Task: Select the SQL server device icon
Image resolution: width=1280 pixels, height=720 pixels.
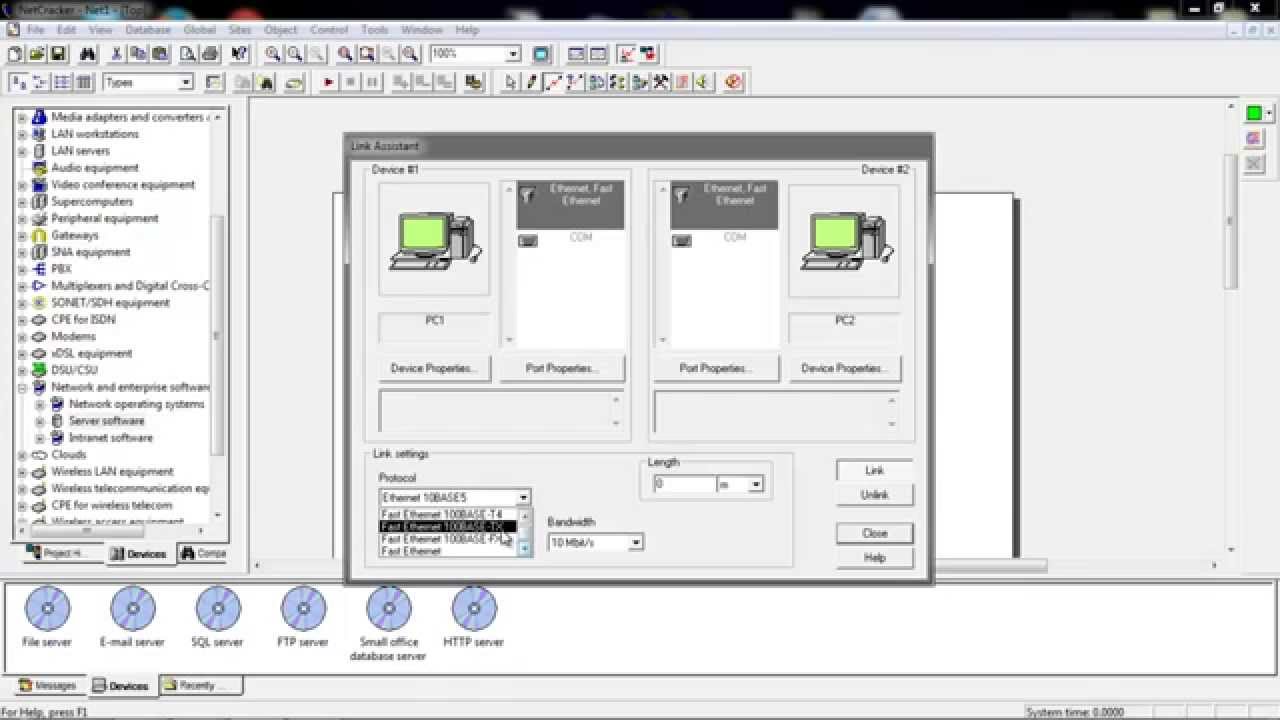Action: (218, 608)
